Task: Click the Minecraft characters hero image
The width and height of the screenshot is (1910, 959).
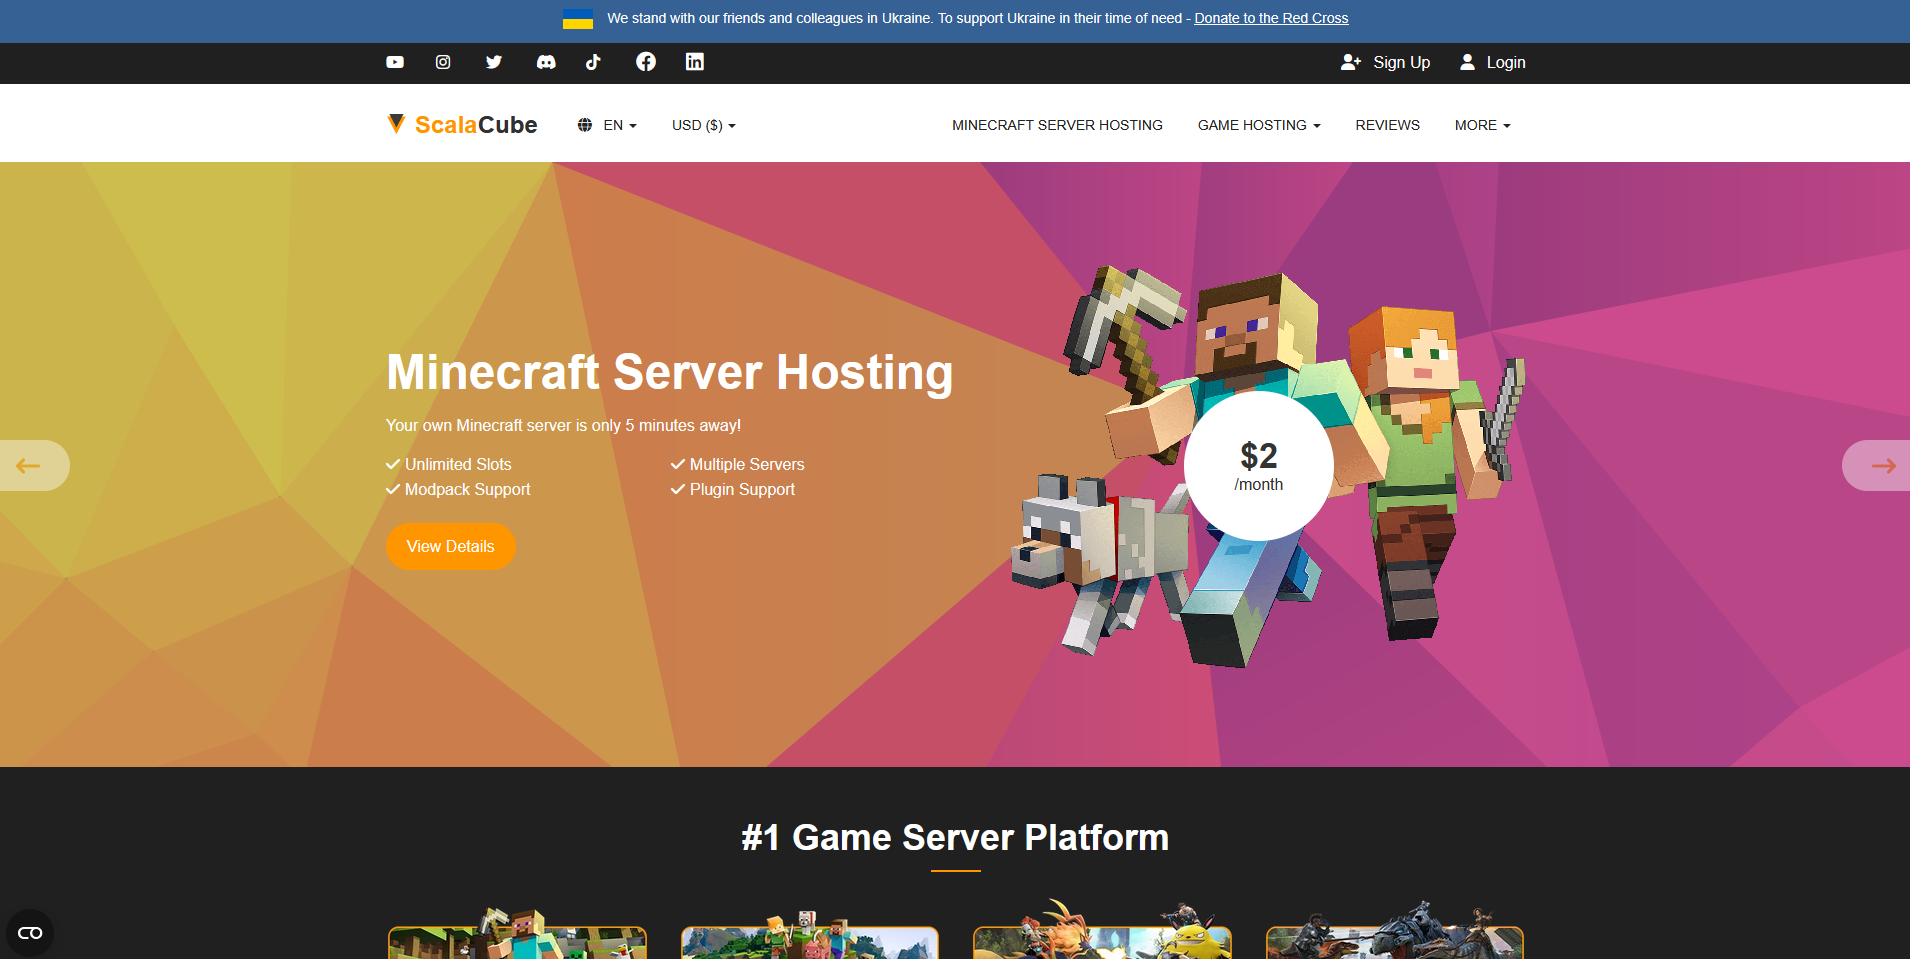Action: [x=1267, y=466]
